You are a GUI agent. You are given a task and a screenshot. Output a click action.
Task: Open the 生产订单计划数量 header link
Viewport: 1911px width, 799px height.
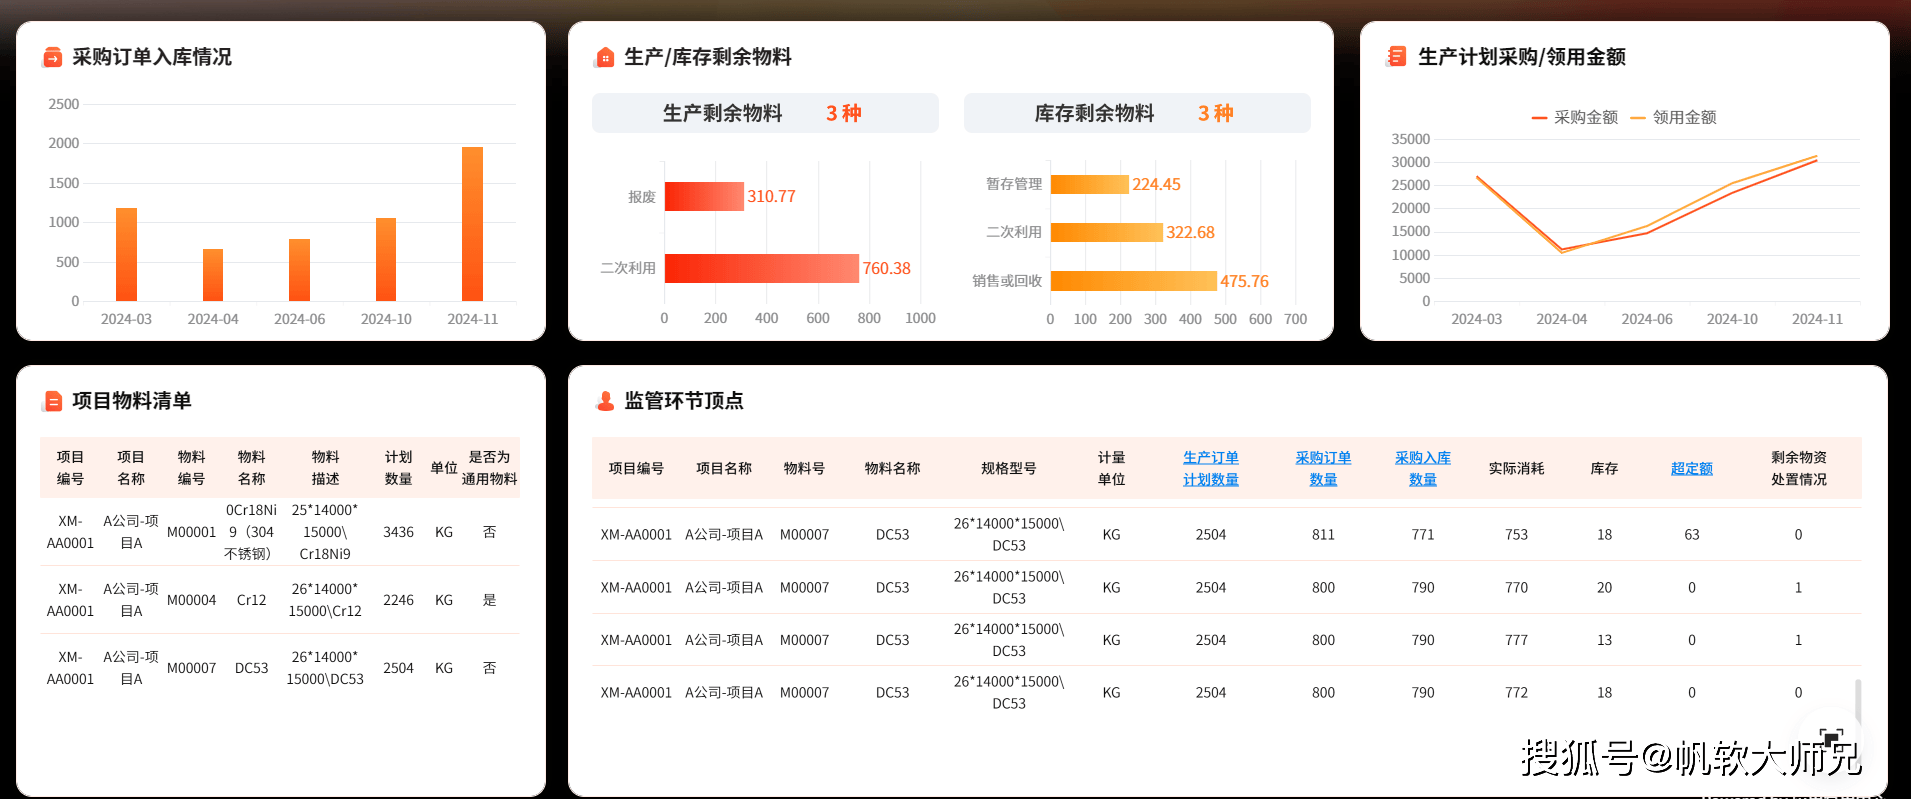[x=1210, y=468]
